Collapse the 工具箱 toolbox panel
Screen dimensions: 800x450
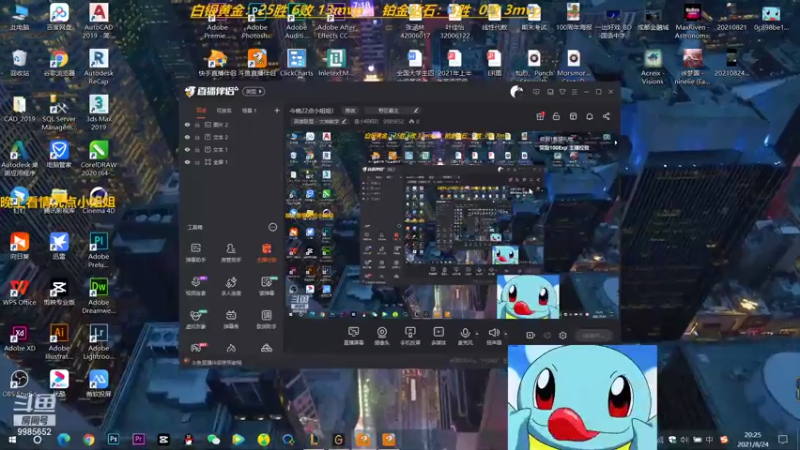[272, 227]
